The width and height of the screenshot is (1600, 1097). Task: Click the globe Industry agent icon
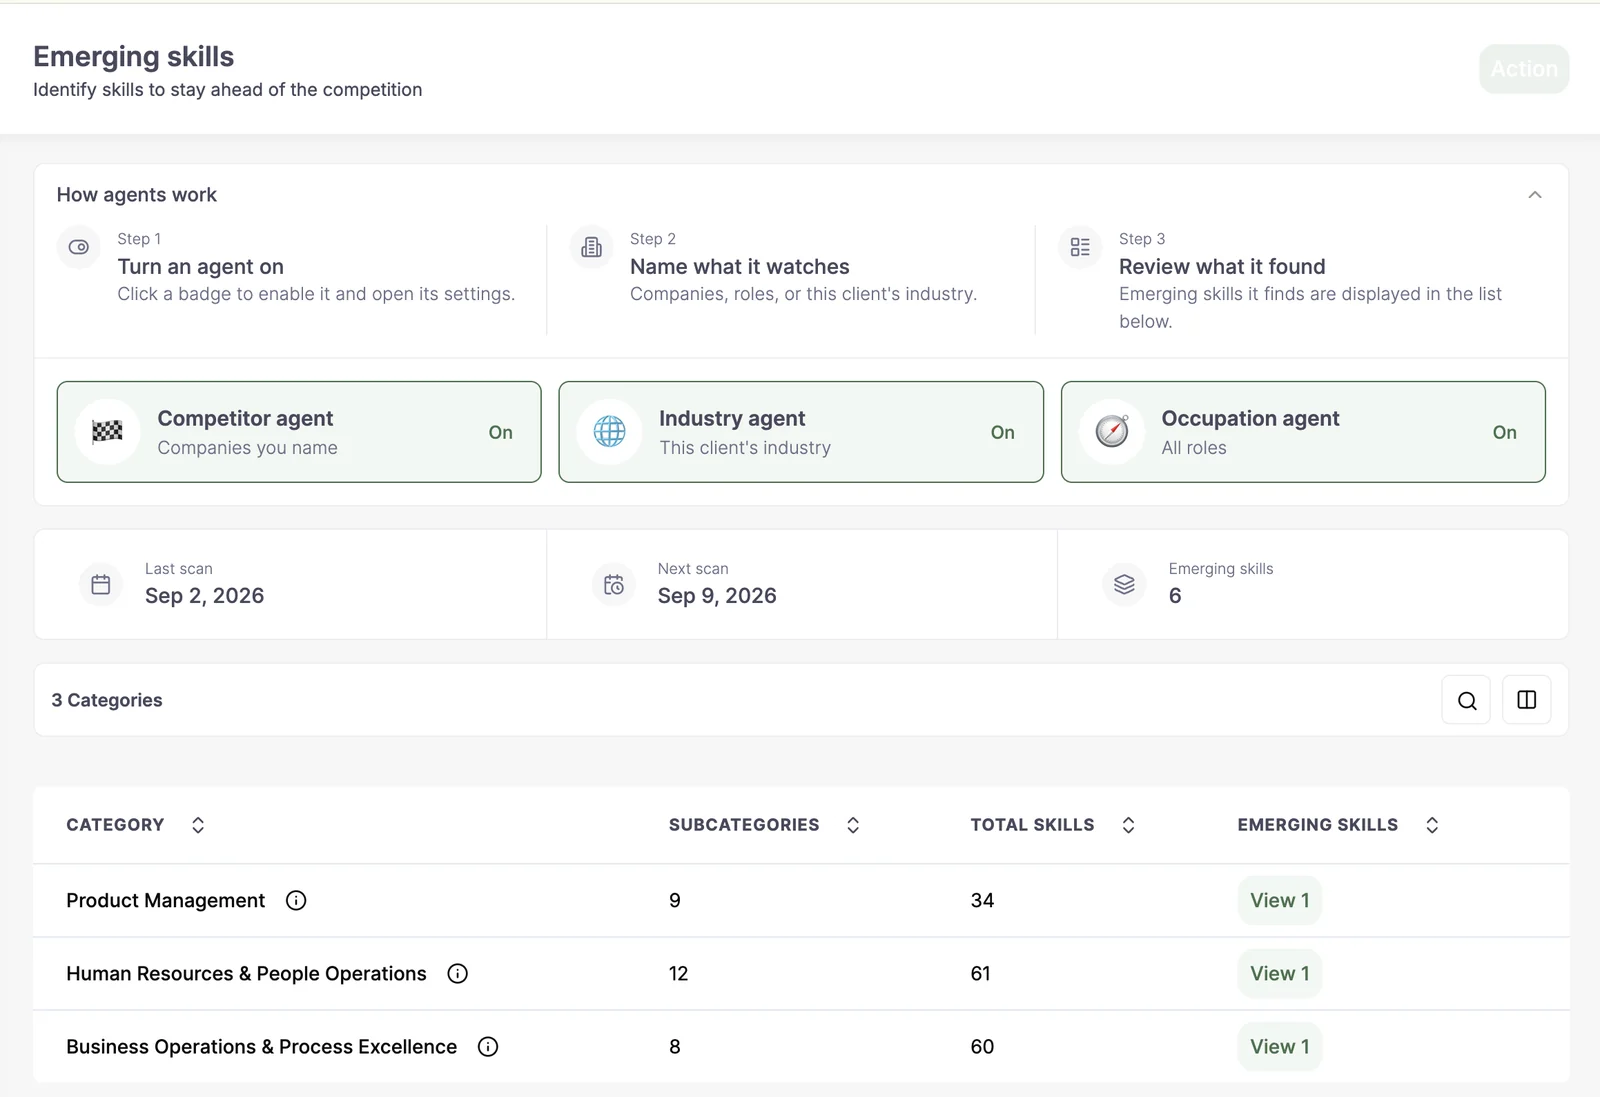coord(610,432)
